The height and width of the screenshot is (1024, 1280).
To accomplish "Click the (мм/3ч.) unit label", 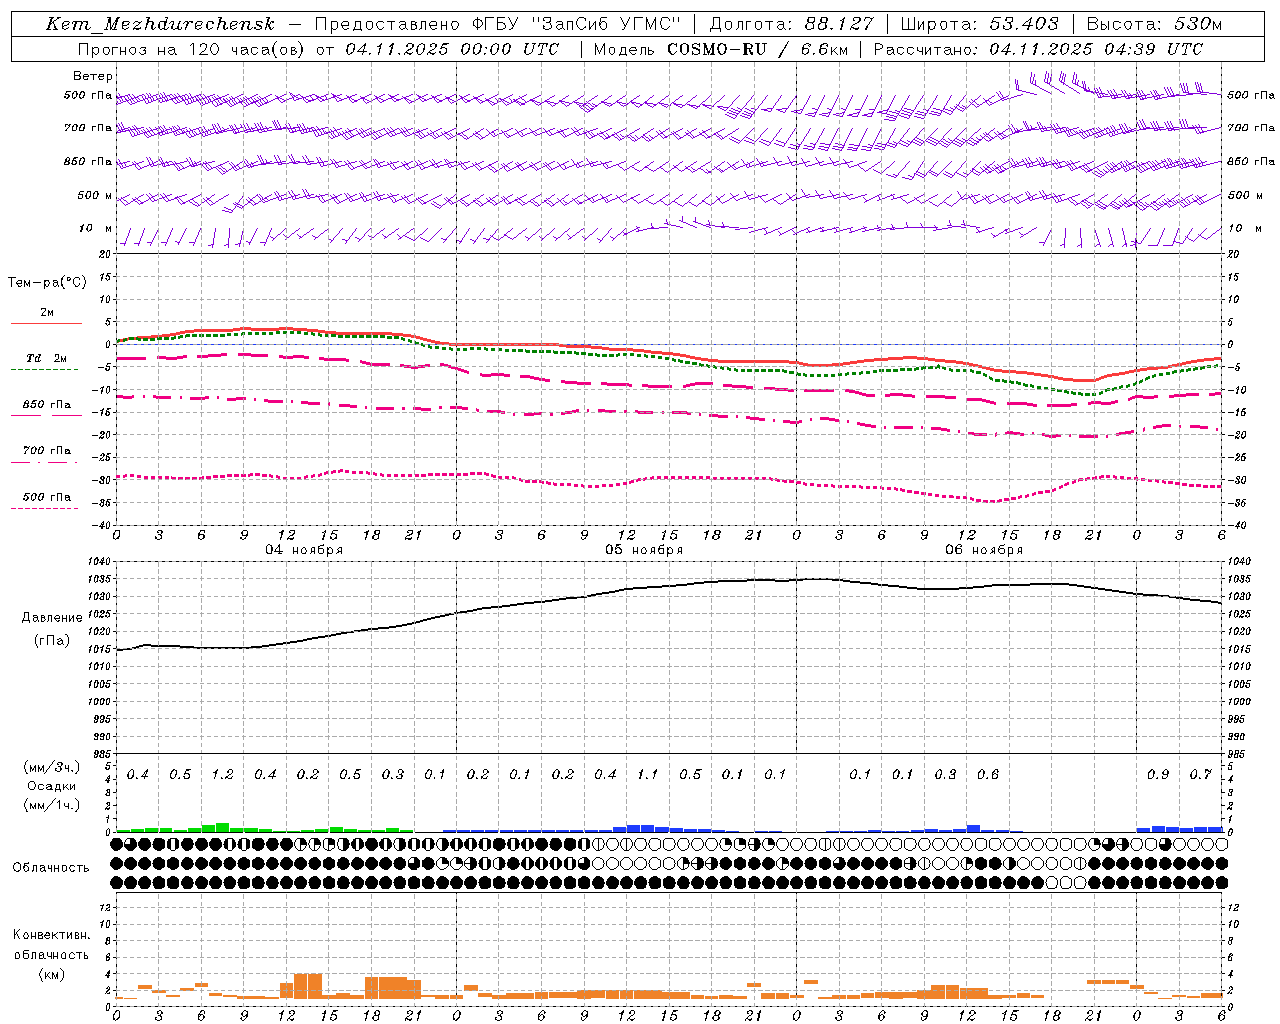I will coord(51,767).
